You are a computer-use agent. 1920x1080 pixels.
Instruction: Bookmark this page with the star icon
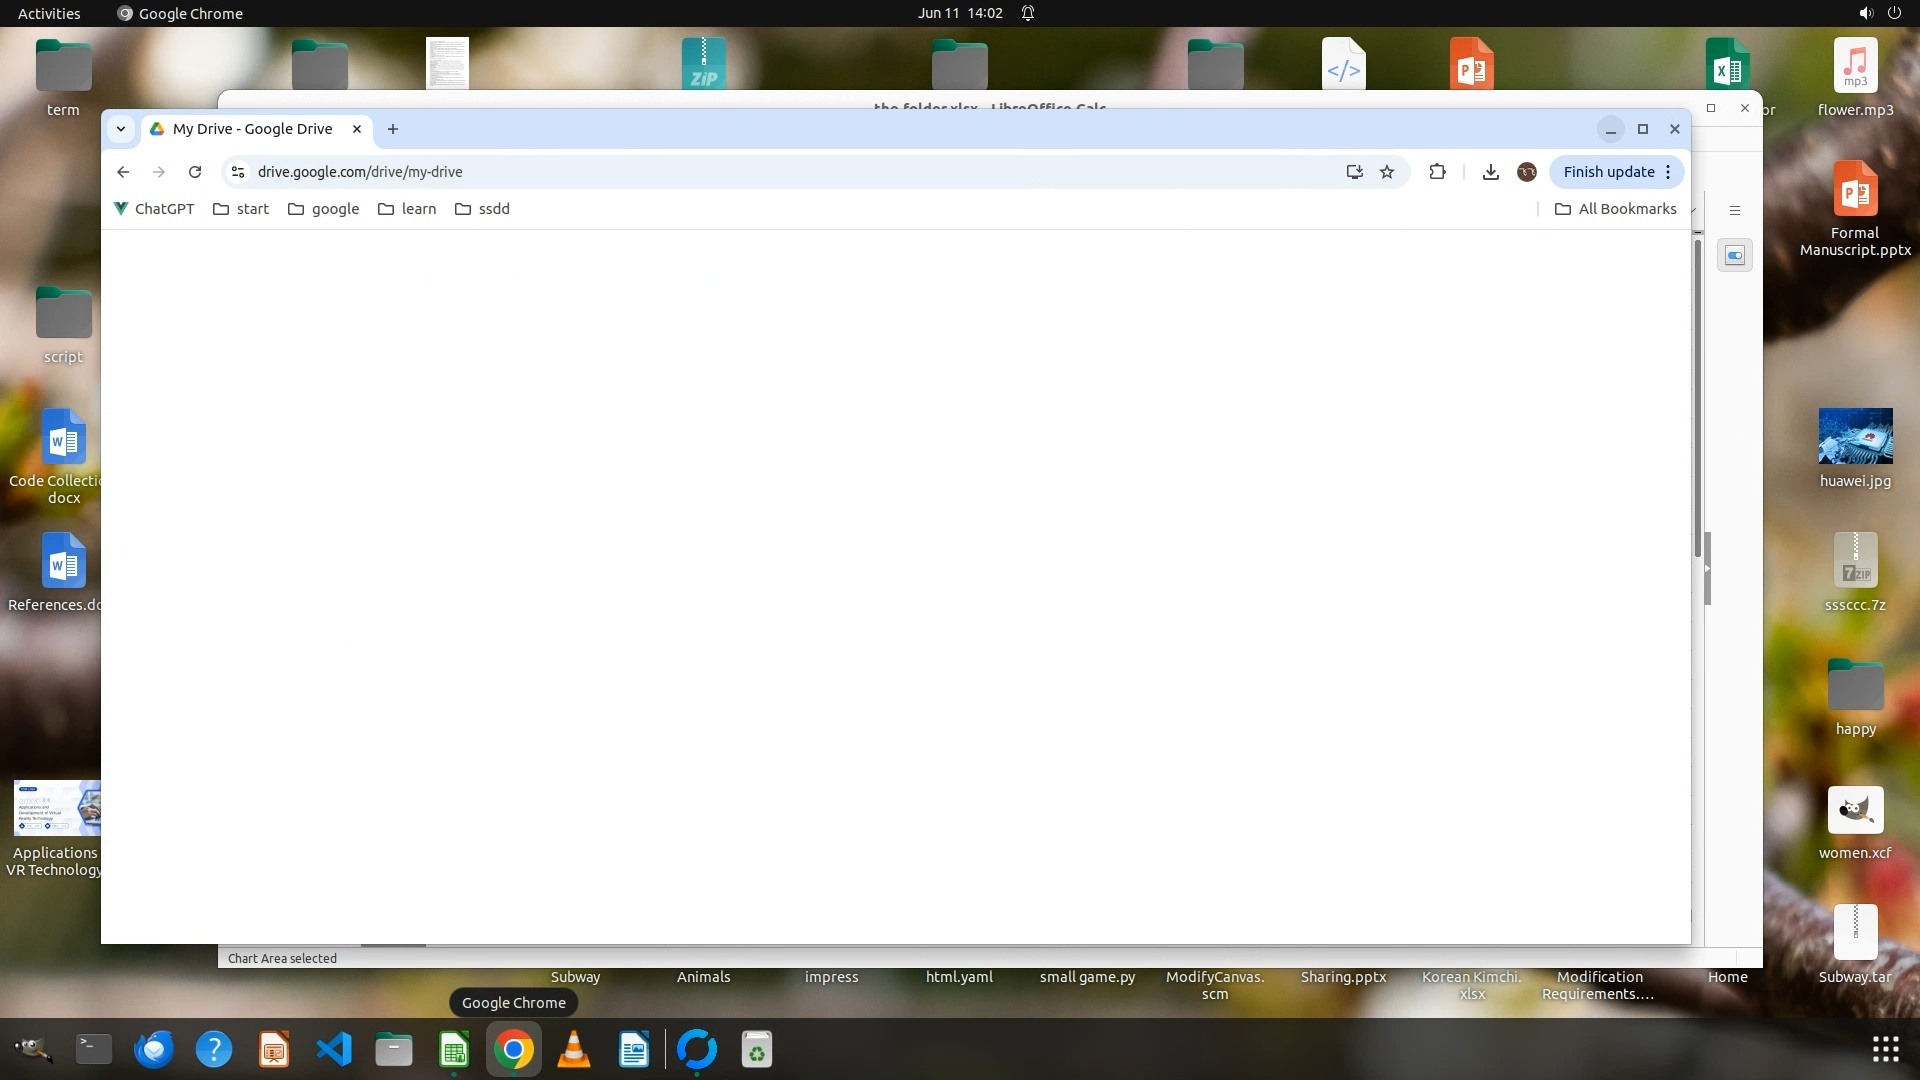(x=1387, y=172)
